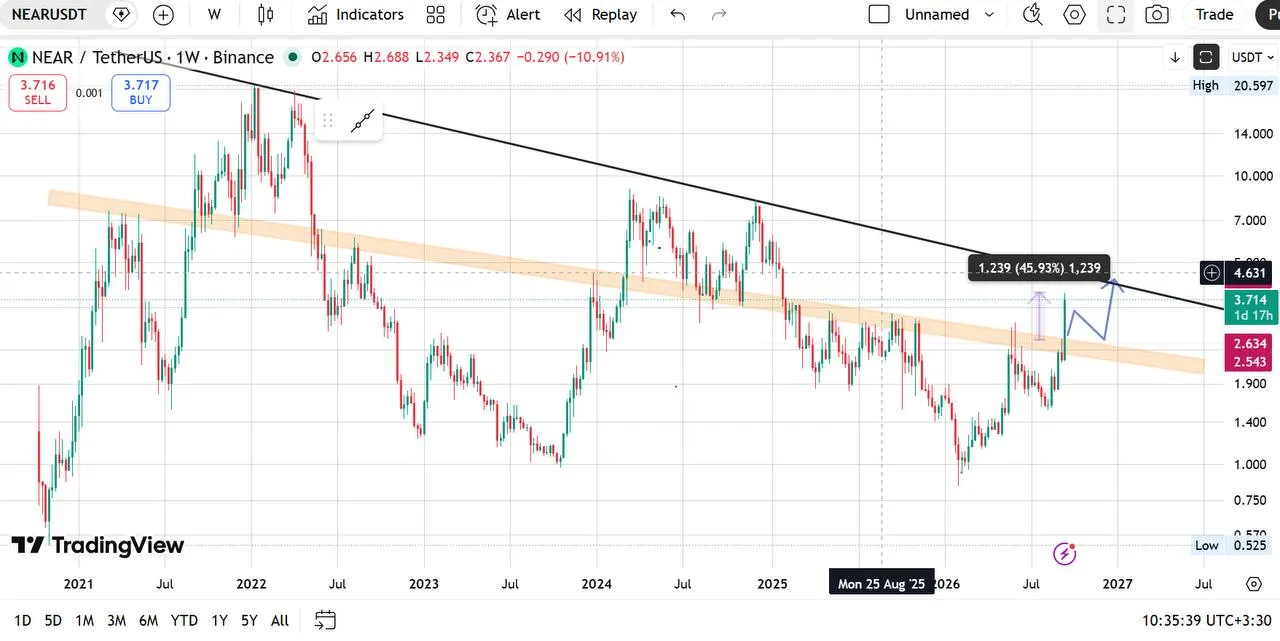Add a symbol to compare with plus icon
Screen dimensions: 1280x641
tap(163, 15)
